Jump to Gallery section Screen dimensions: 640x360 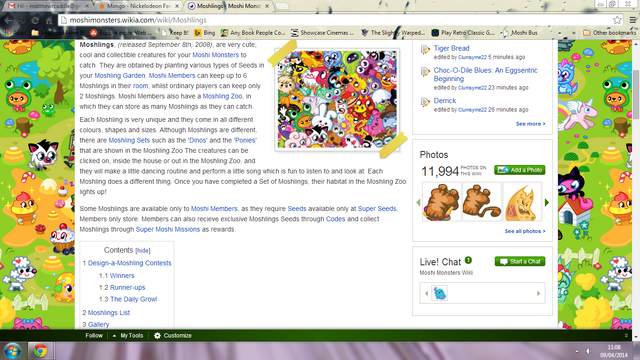coord(98,324)
